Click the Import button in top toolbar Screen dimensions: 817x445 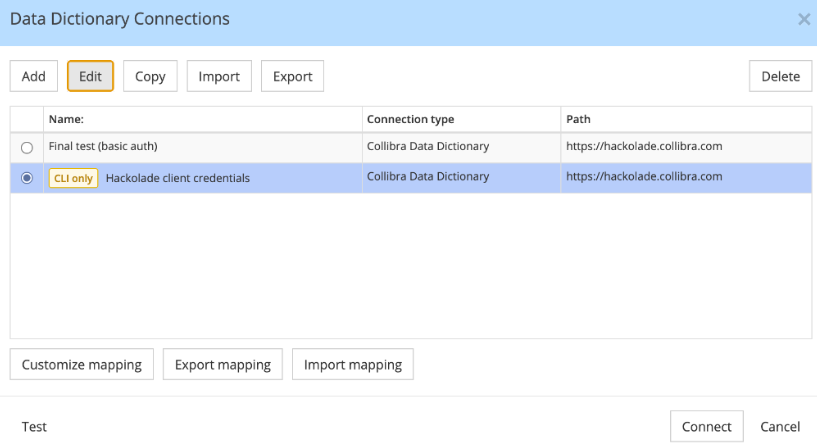tap(219, 76)
